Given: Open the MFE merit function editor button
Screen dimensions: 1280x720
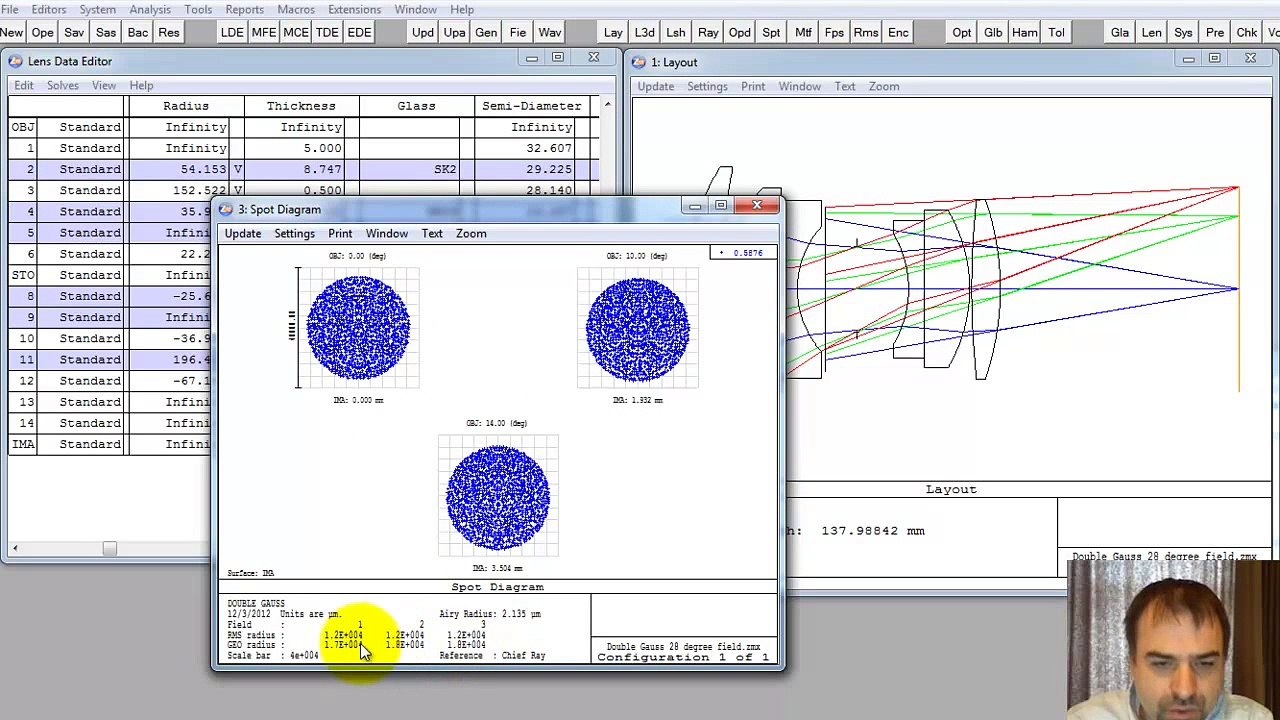Looking at the screenshot, I should tap(264, 32).
